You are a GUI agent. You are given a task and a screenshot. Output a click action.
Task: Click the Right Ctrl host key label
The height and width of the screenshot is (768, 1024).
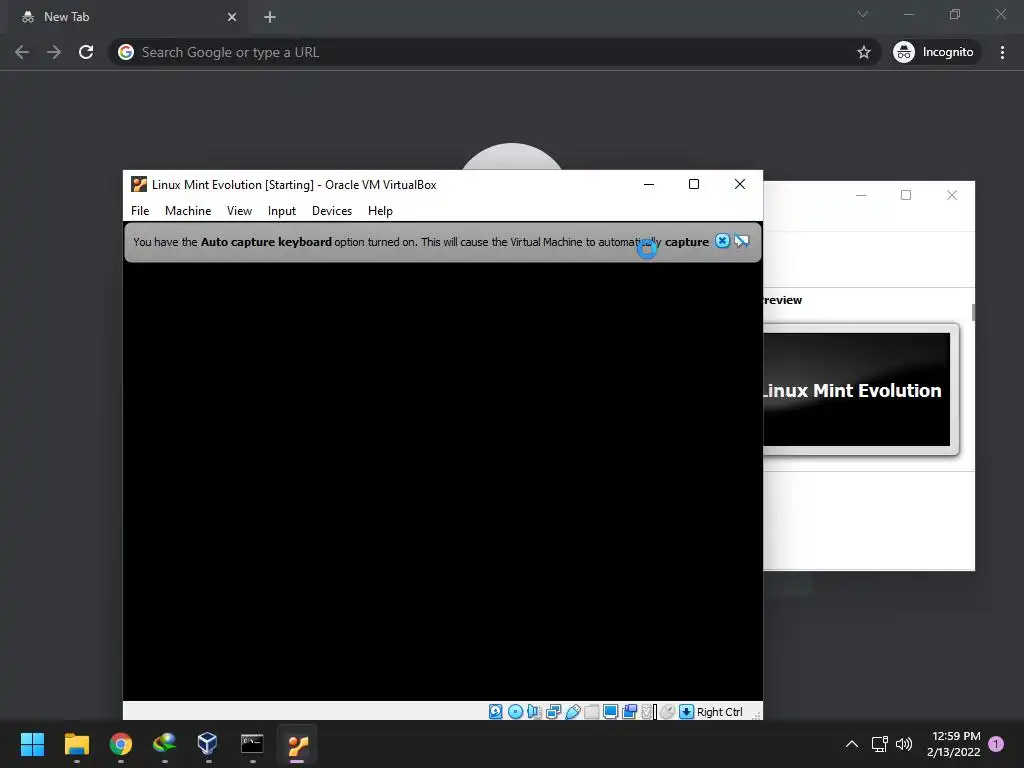720,712
